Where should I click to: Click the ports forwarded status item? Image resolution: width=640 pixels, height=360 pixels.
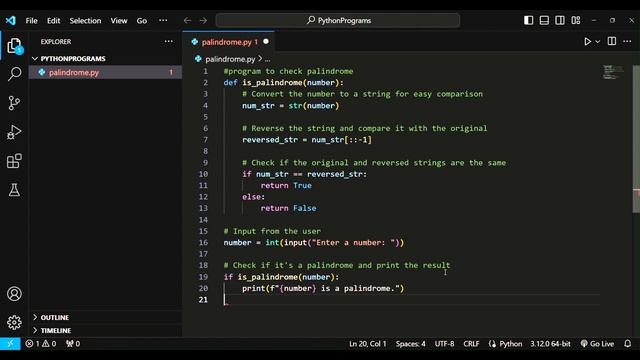coord(73,344)
